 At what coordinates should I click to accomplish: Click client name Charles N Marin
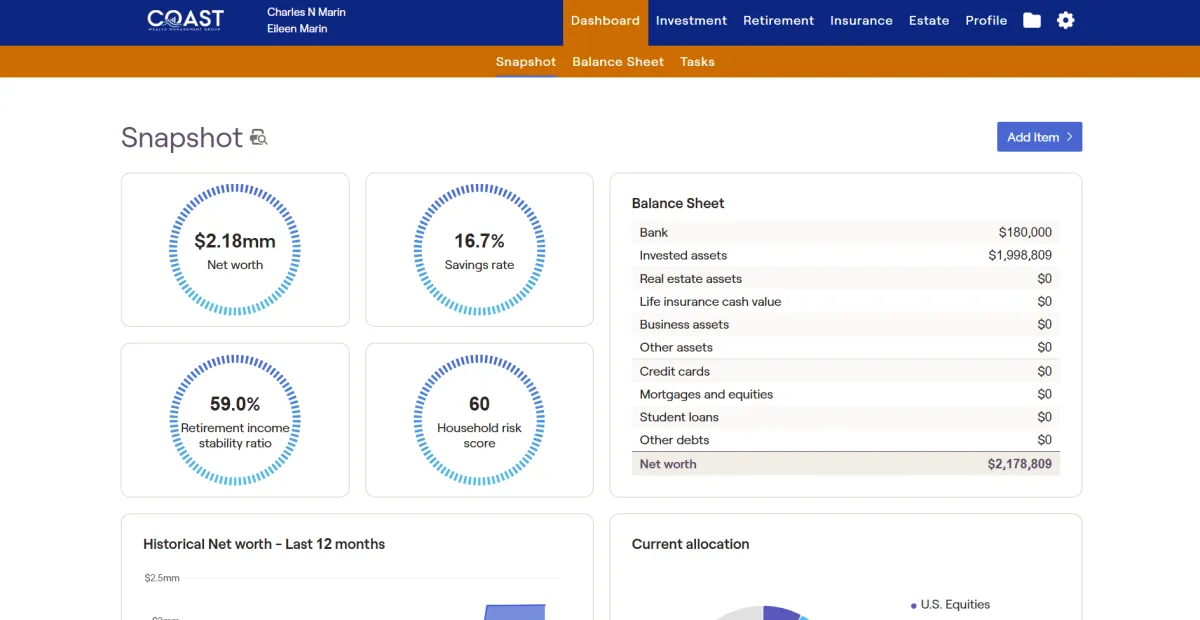coord(306,12)
